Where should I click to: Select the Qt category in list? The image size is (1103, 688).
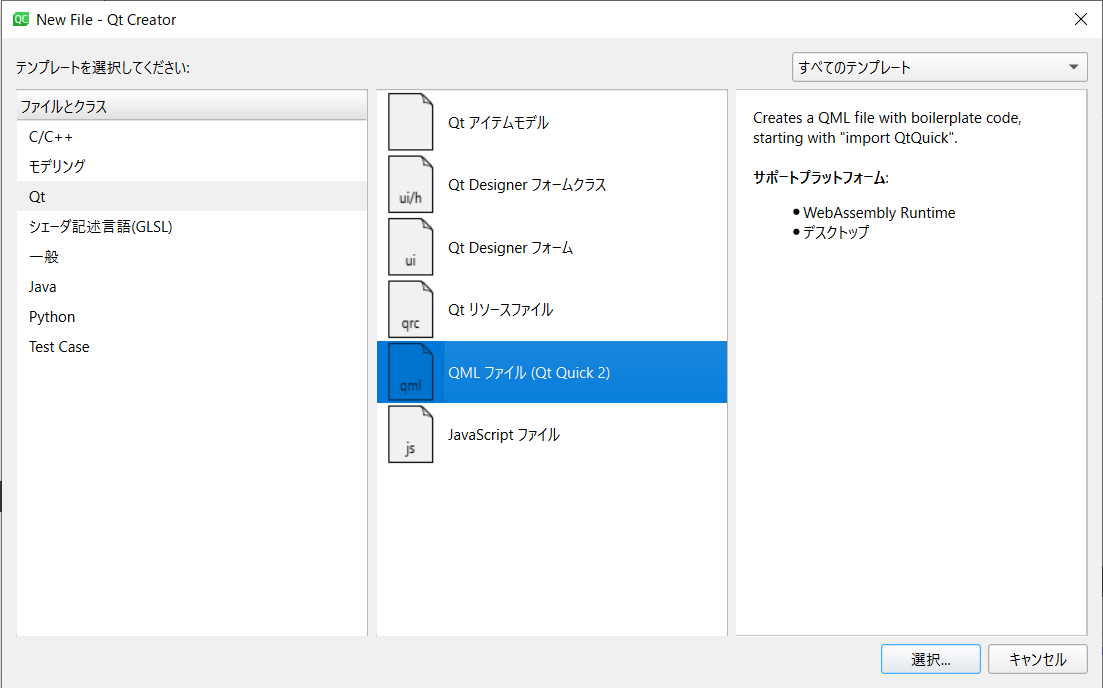pos(38,197)
